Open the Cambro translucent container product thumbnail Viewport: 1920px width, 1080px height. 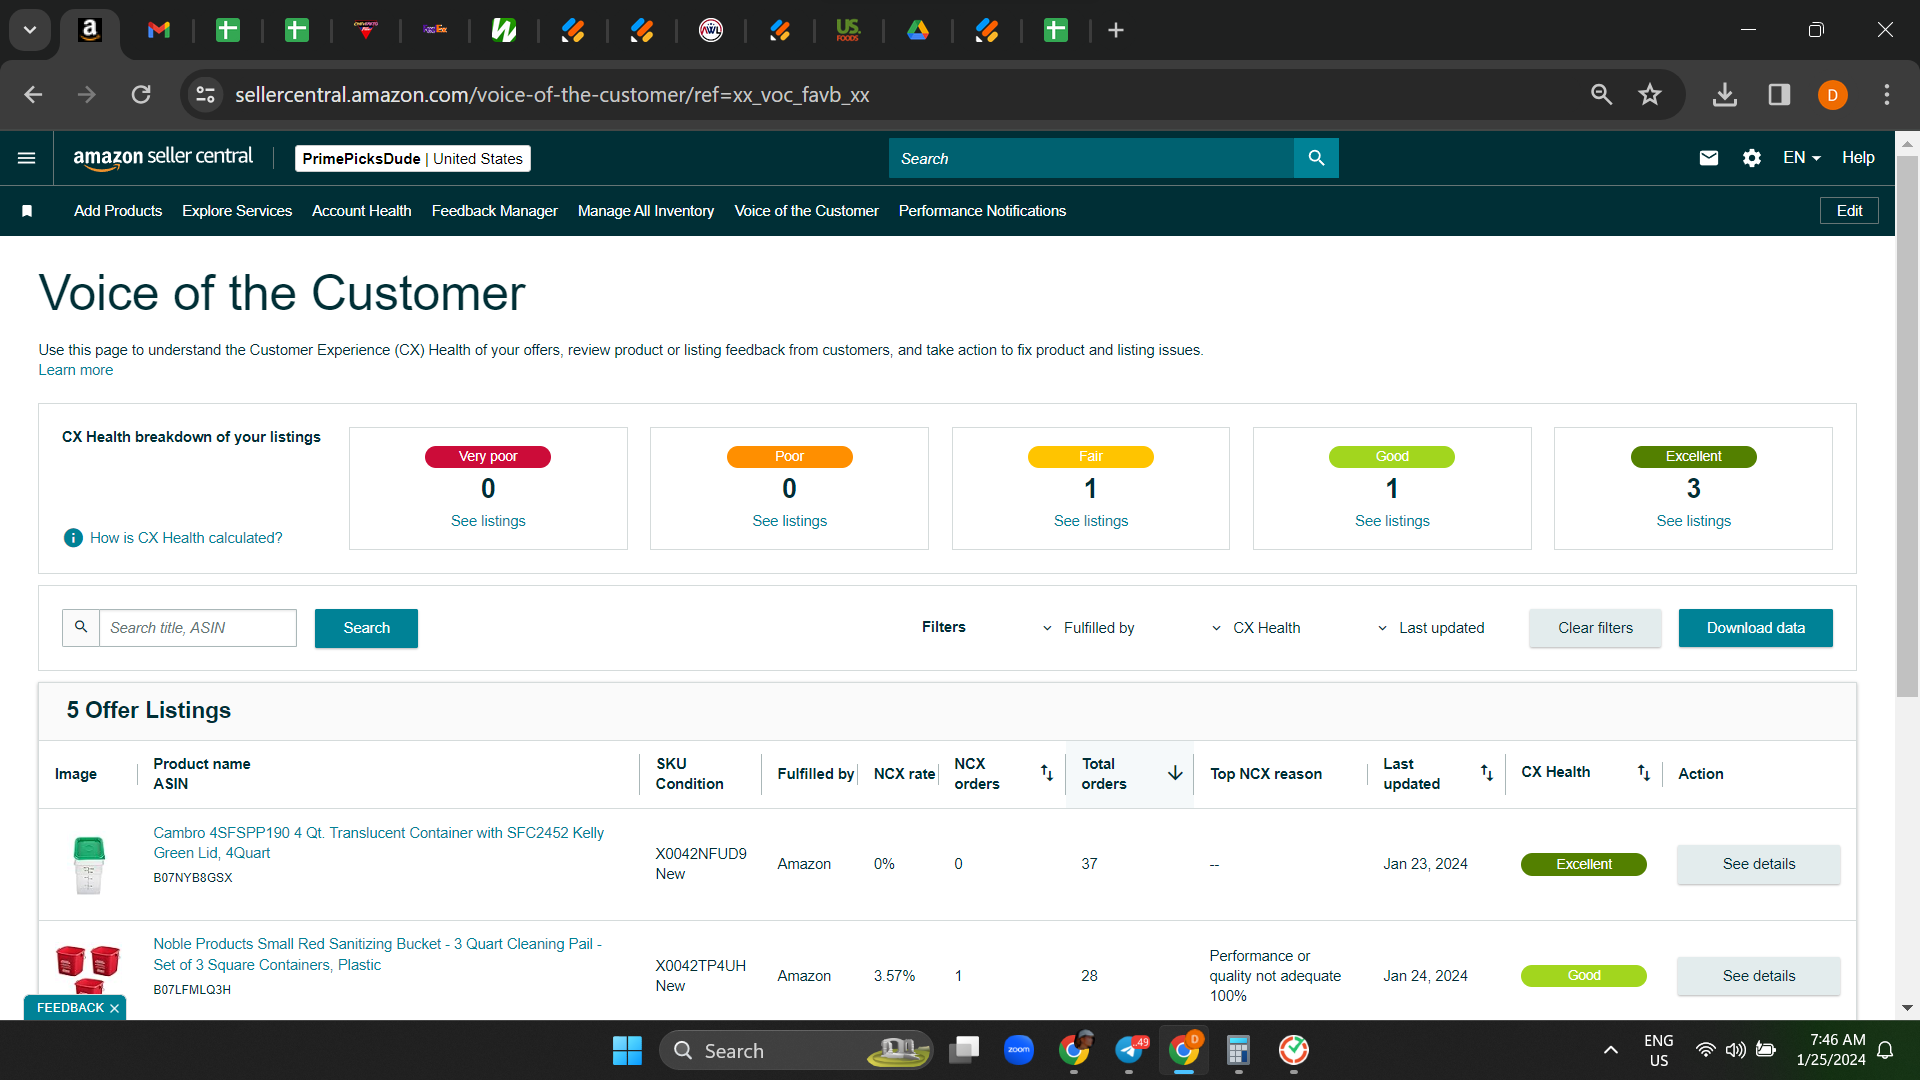coord(89,865)
